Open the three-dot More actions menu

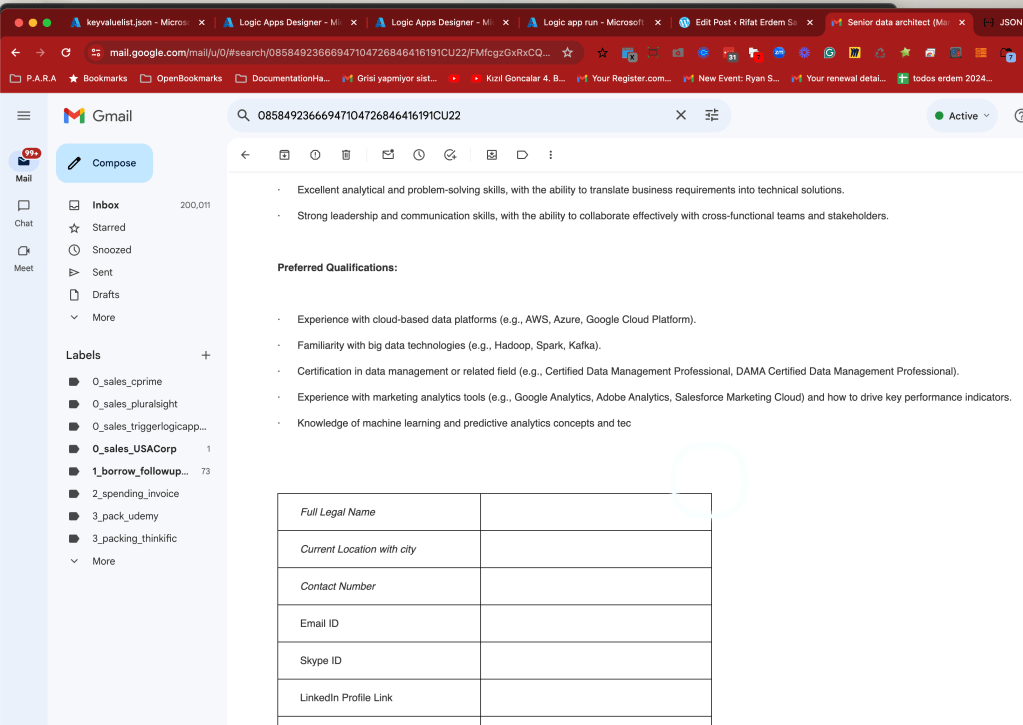pyautogui.click(x=551, y=155)
